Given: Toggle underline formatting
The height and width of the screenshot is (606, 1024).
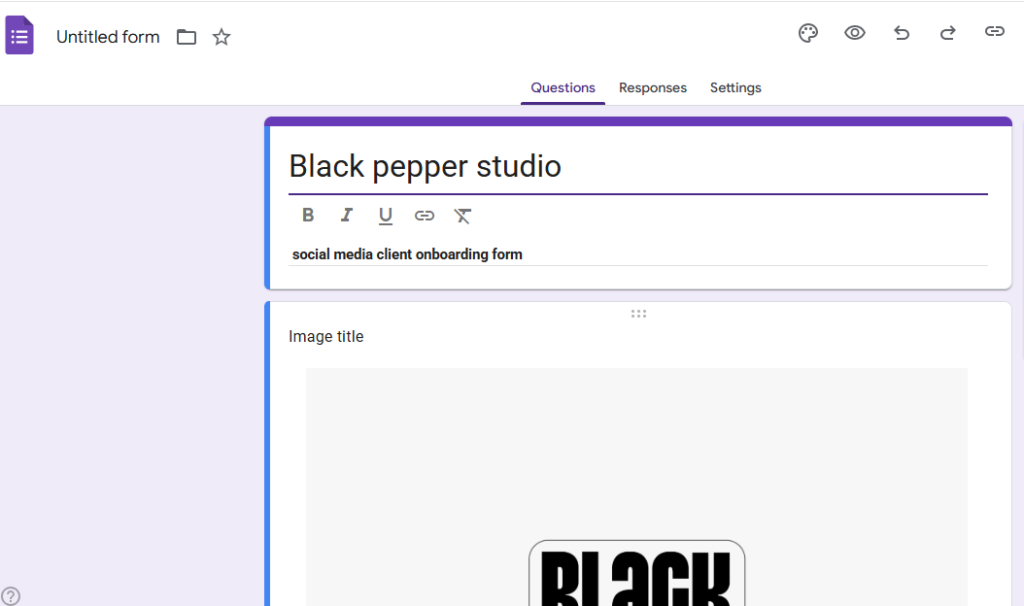Looking at the screenshot, I should click(385, 215).
